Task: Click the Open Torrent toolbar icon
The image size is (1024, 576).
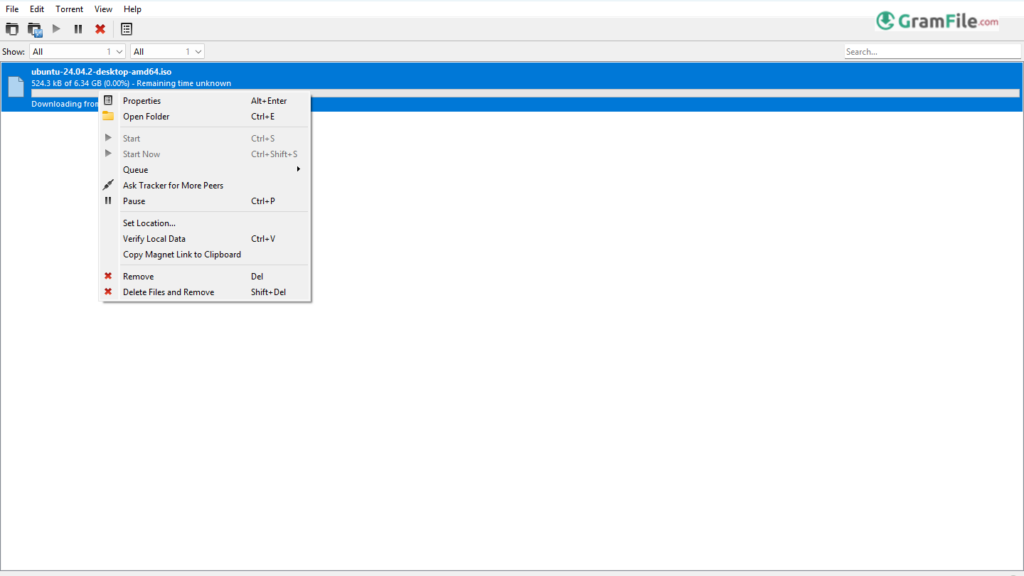Action: 12,29
